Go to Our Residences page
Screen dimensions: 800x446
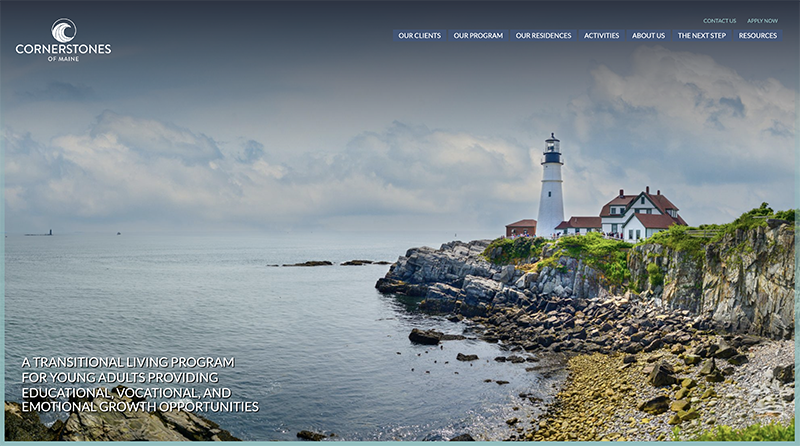[x=543, y=35]
